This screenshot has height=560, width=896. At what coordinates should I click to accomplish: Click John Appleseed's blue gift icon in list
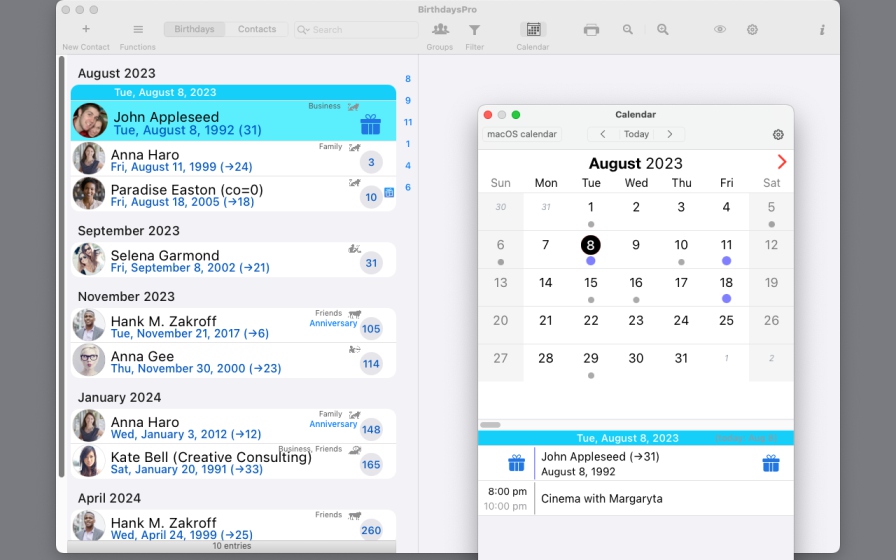370,125
